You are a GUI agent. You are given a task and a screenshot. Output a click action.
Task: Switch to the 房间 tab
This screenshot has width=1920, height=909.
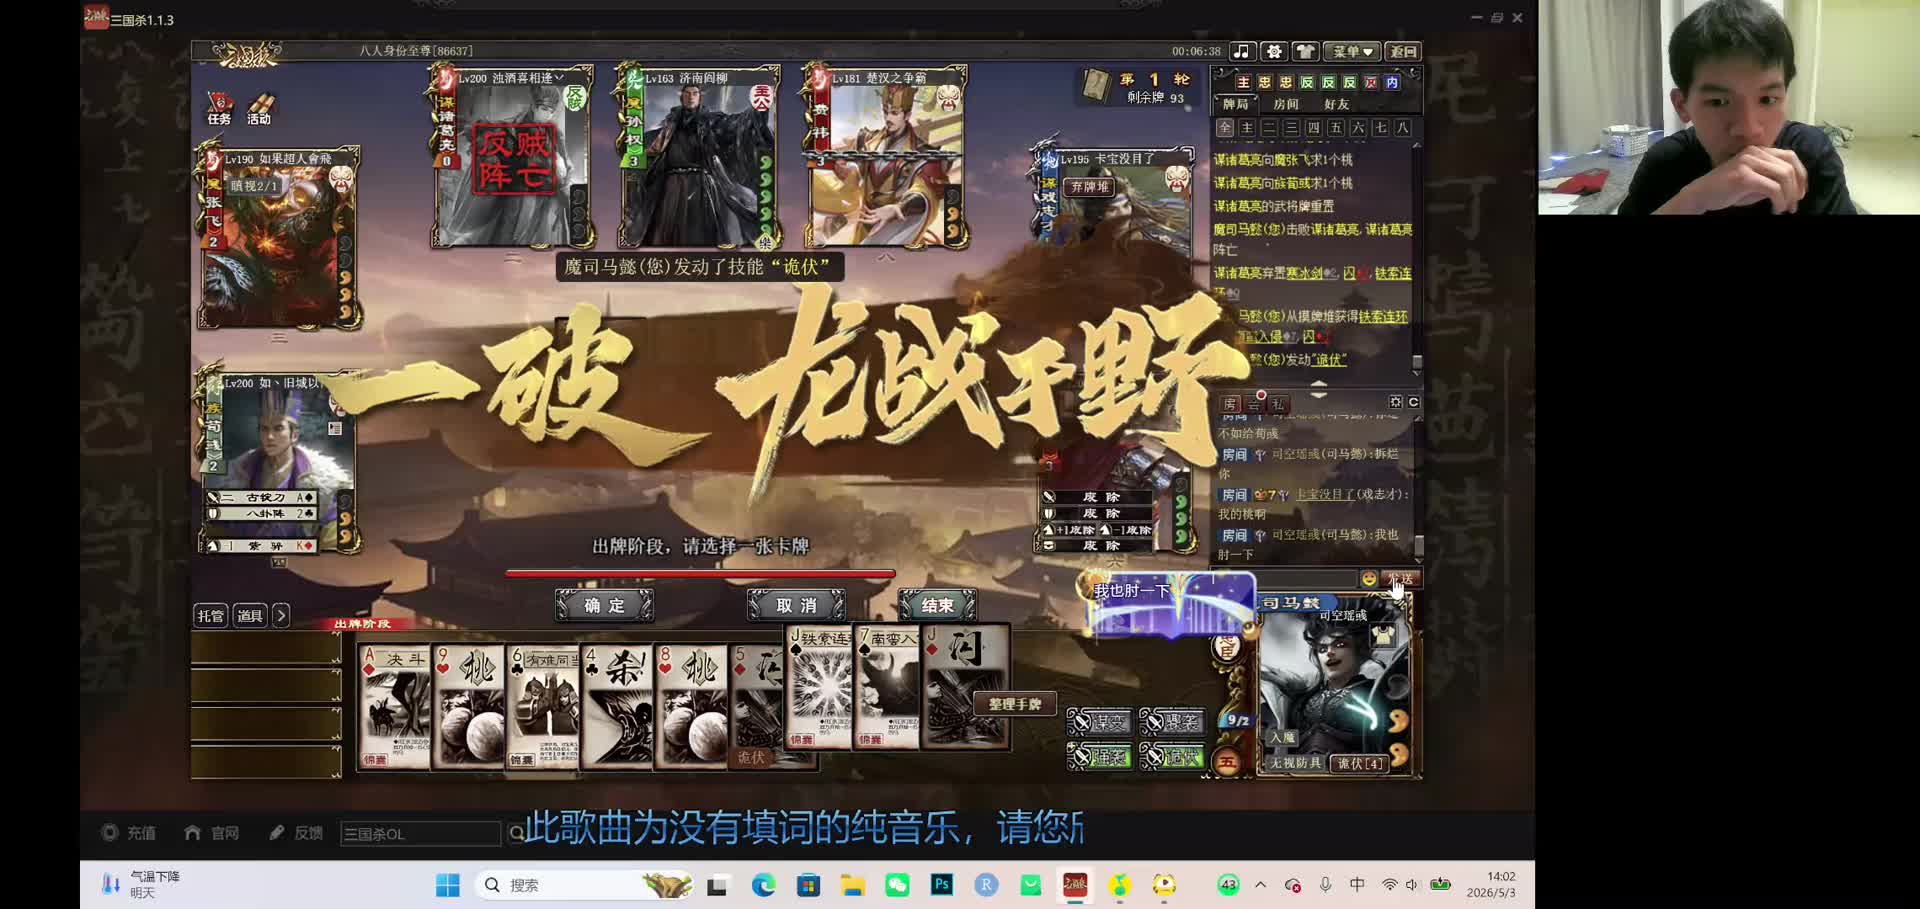tap(1286, 104)
